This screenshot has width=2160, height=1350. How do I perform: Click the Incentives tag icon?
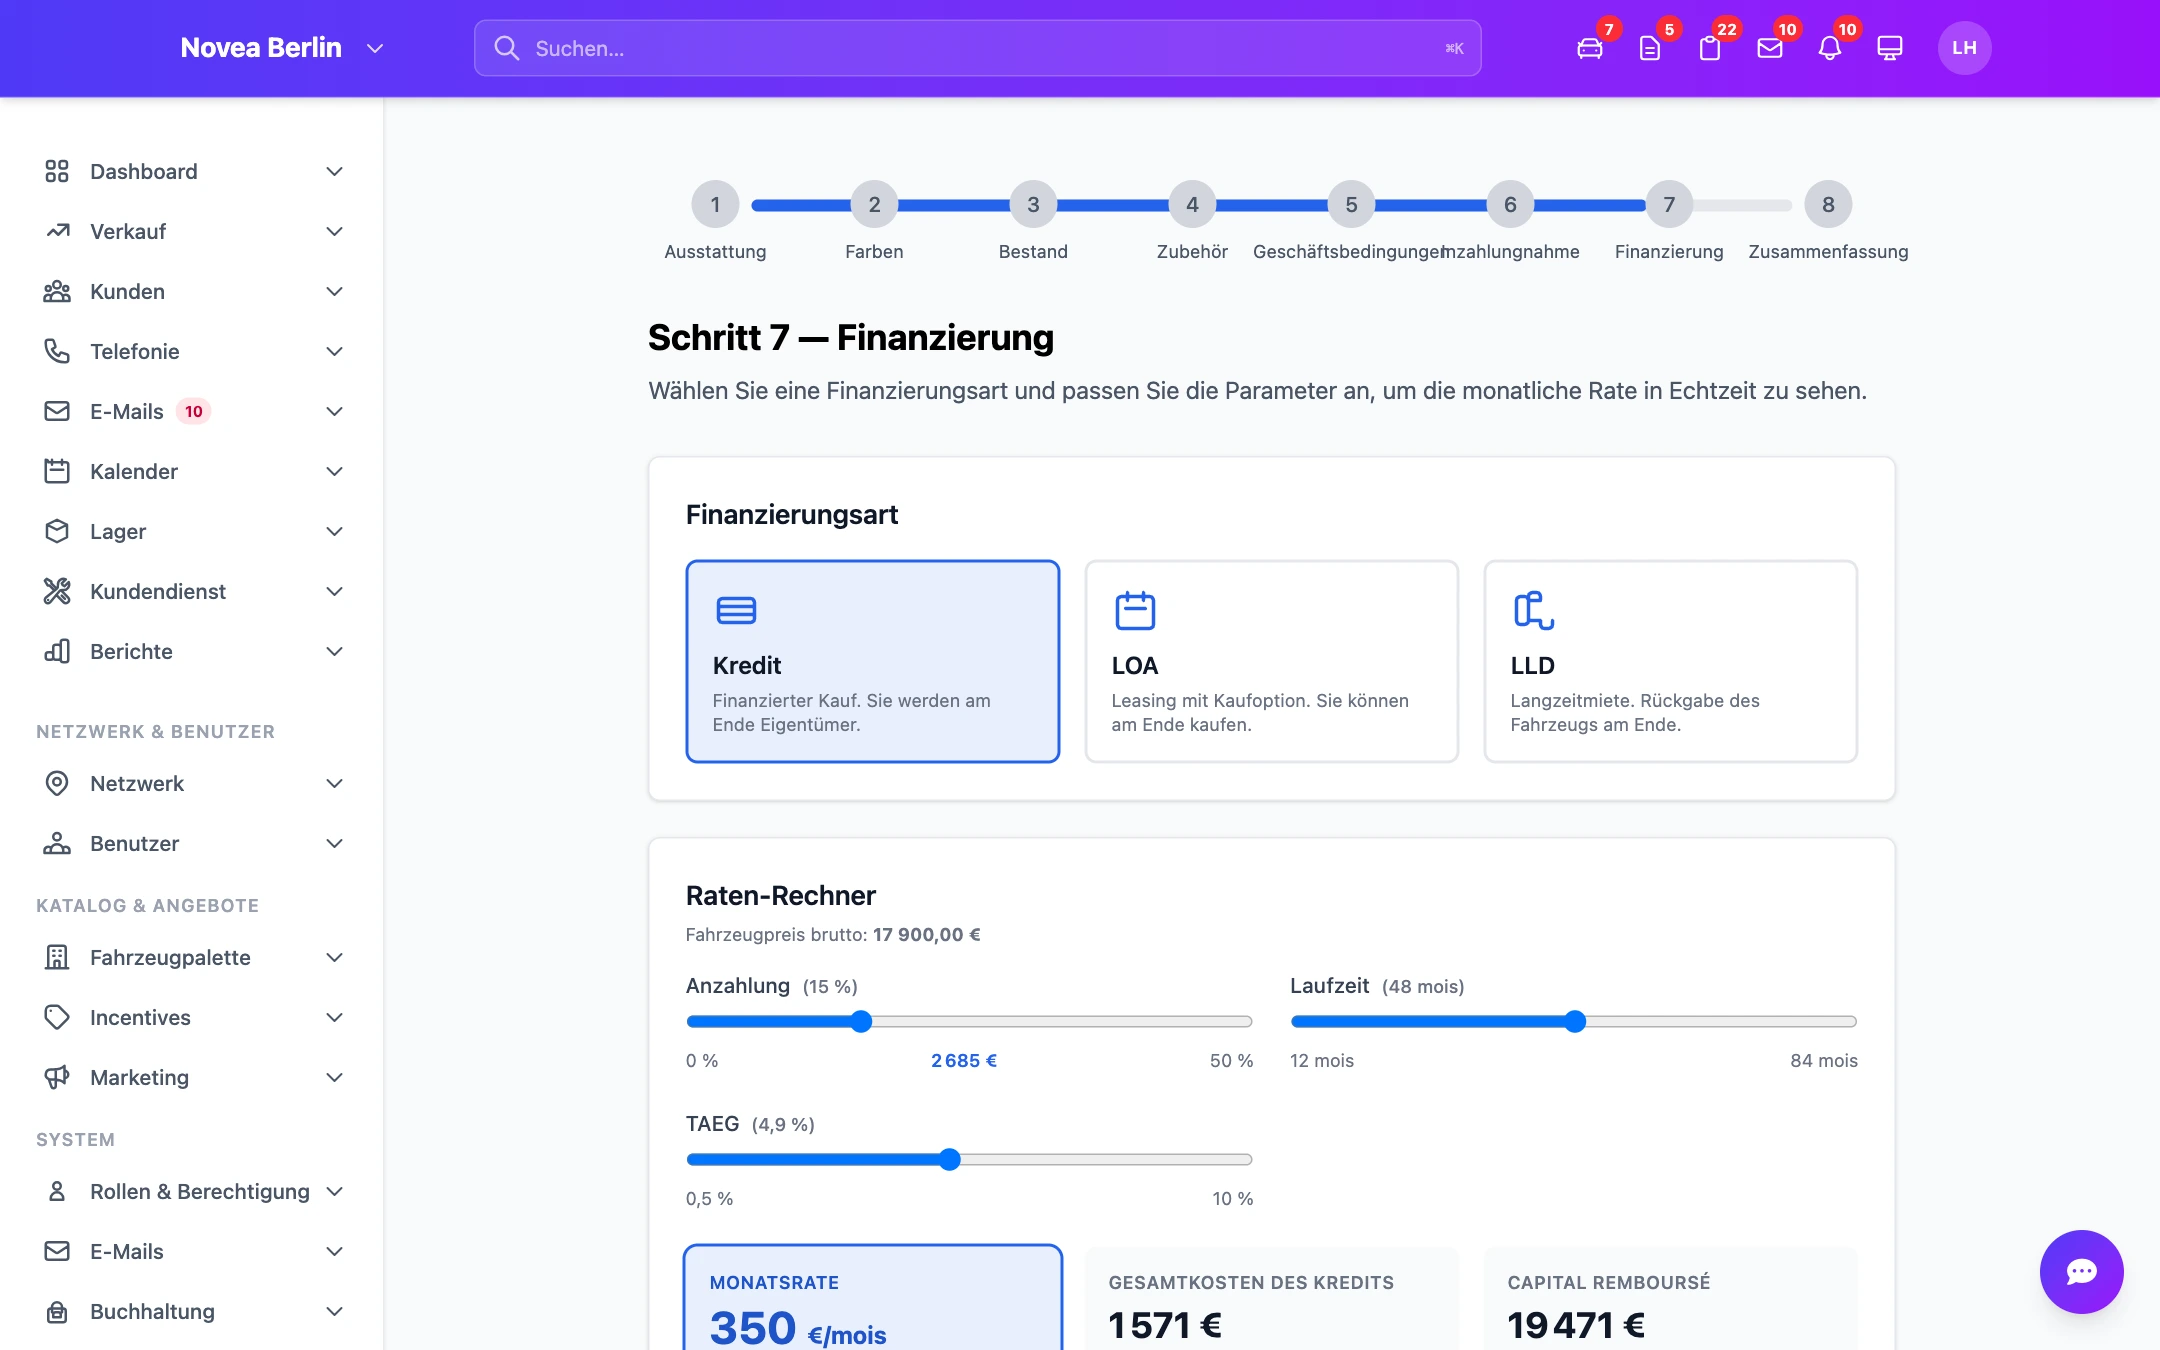click(x=57, y=1017)
